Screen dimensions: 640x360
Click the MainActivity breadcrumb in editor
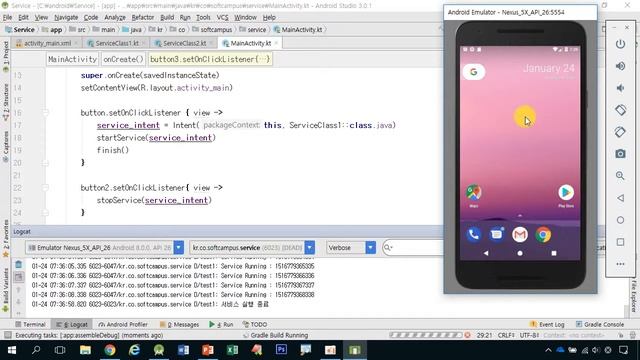point(72,60)
